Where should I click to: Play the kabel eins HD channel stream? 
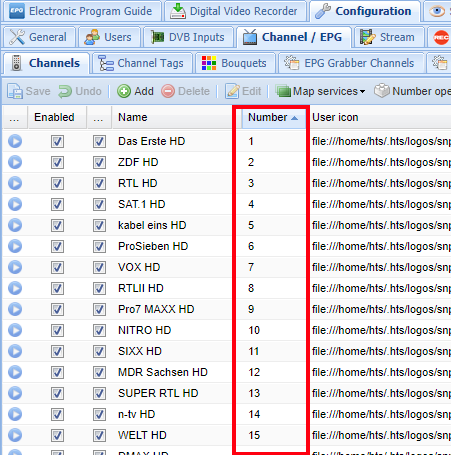[15, 225]
